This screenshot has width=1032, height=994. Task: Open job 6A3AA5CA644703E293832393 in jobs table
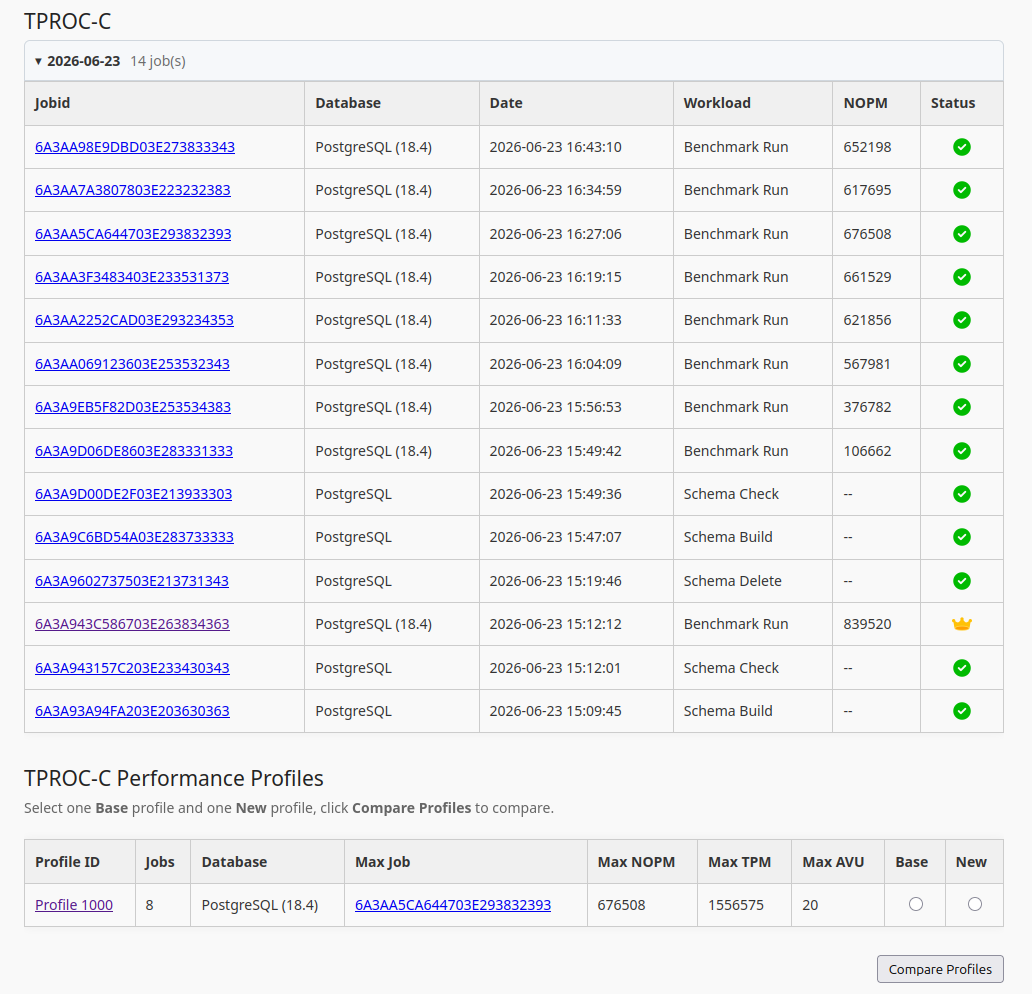133,234
